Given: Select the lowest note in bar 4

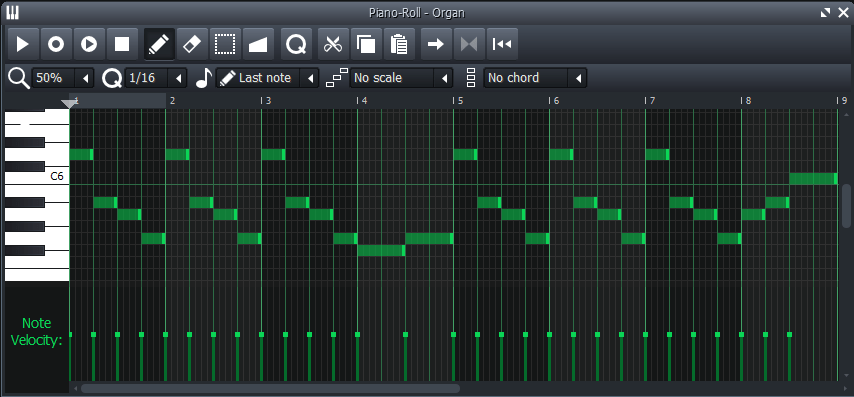Looking at the screenshot, I should pos(381,251).
